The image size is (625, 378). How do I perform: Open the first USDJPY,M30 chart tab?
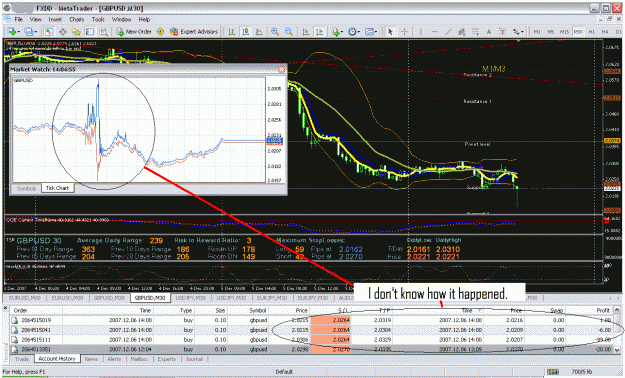tap(192, 298)
